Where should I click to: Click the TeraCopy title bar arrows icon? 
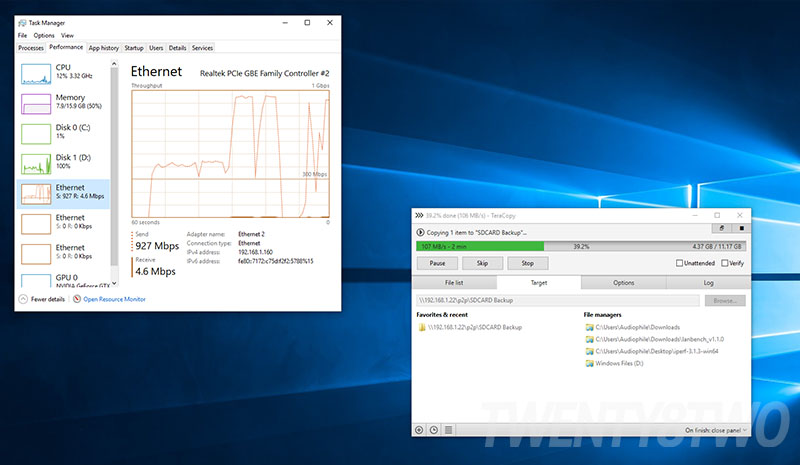[419, 215]
